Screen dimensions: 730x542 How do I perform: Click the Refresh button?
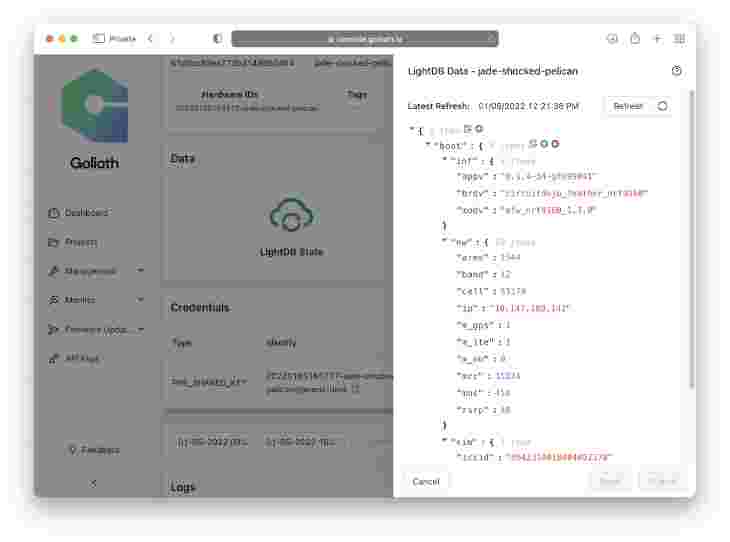pos(639,106)
